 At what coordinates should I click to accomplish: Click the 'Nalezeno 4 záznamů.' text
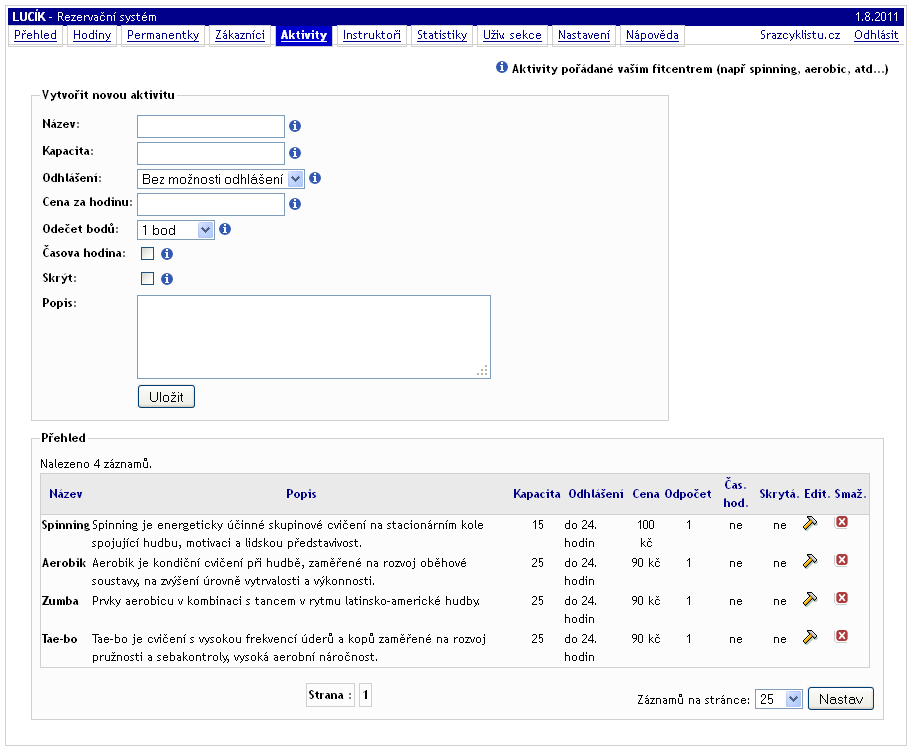pyautogui.click(x=96, y=464)
